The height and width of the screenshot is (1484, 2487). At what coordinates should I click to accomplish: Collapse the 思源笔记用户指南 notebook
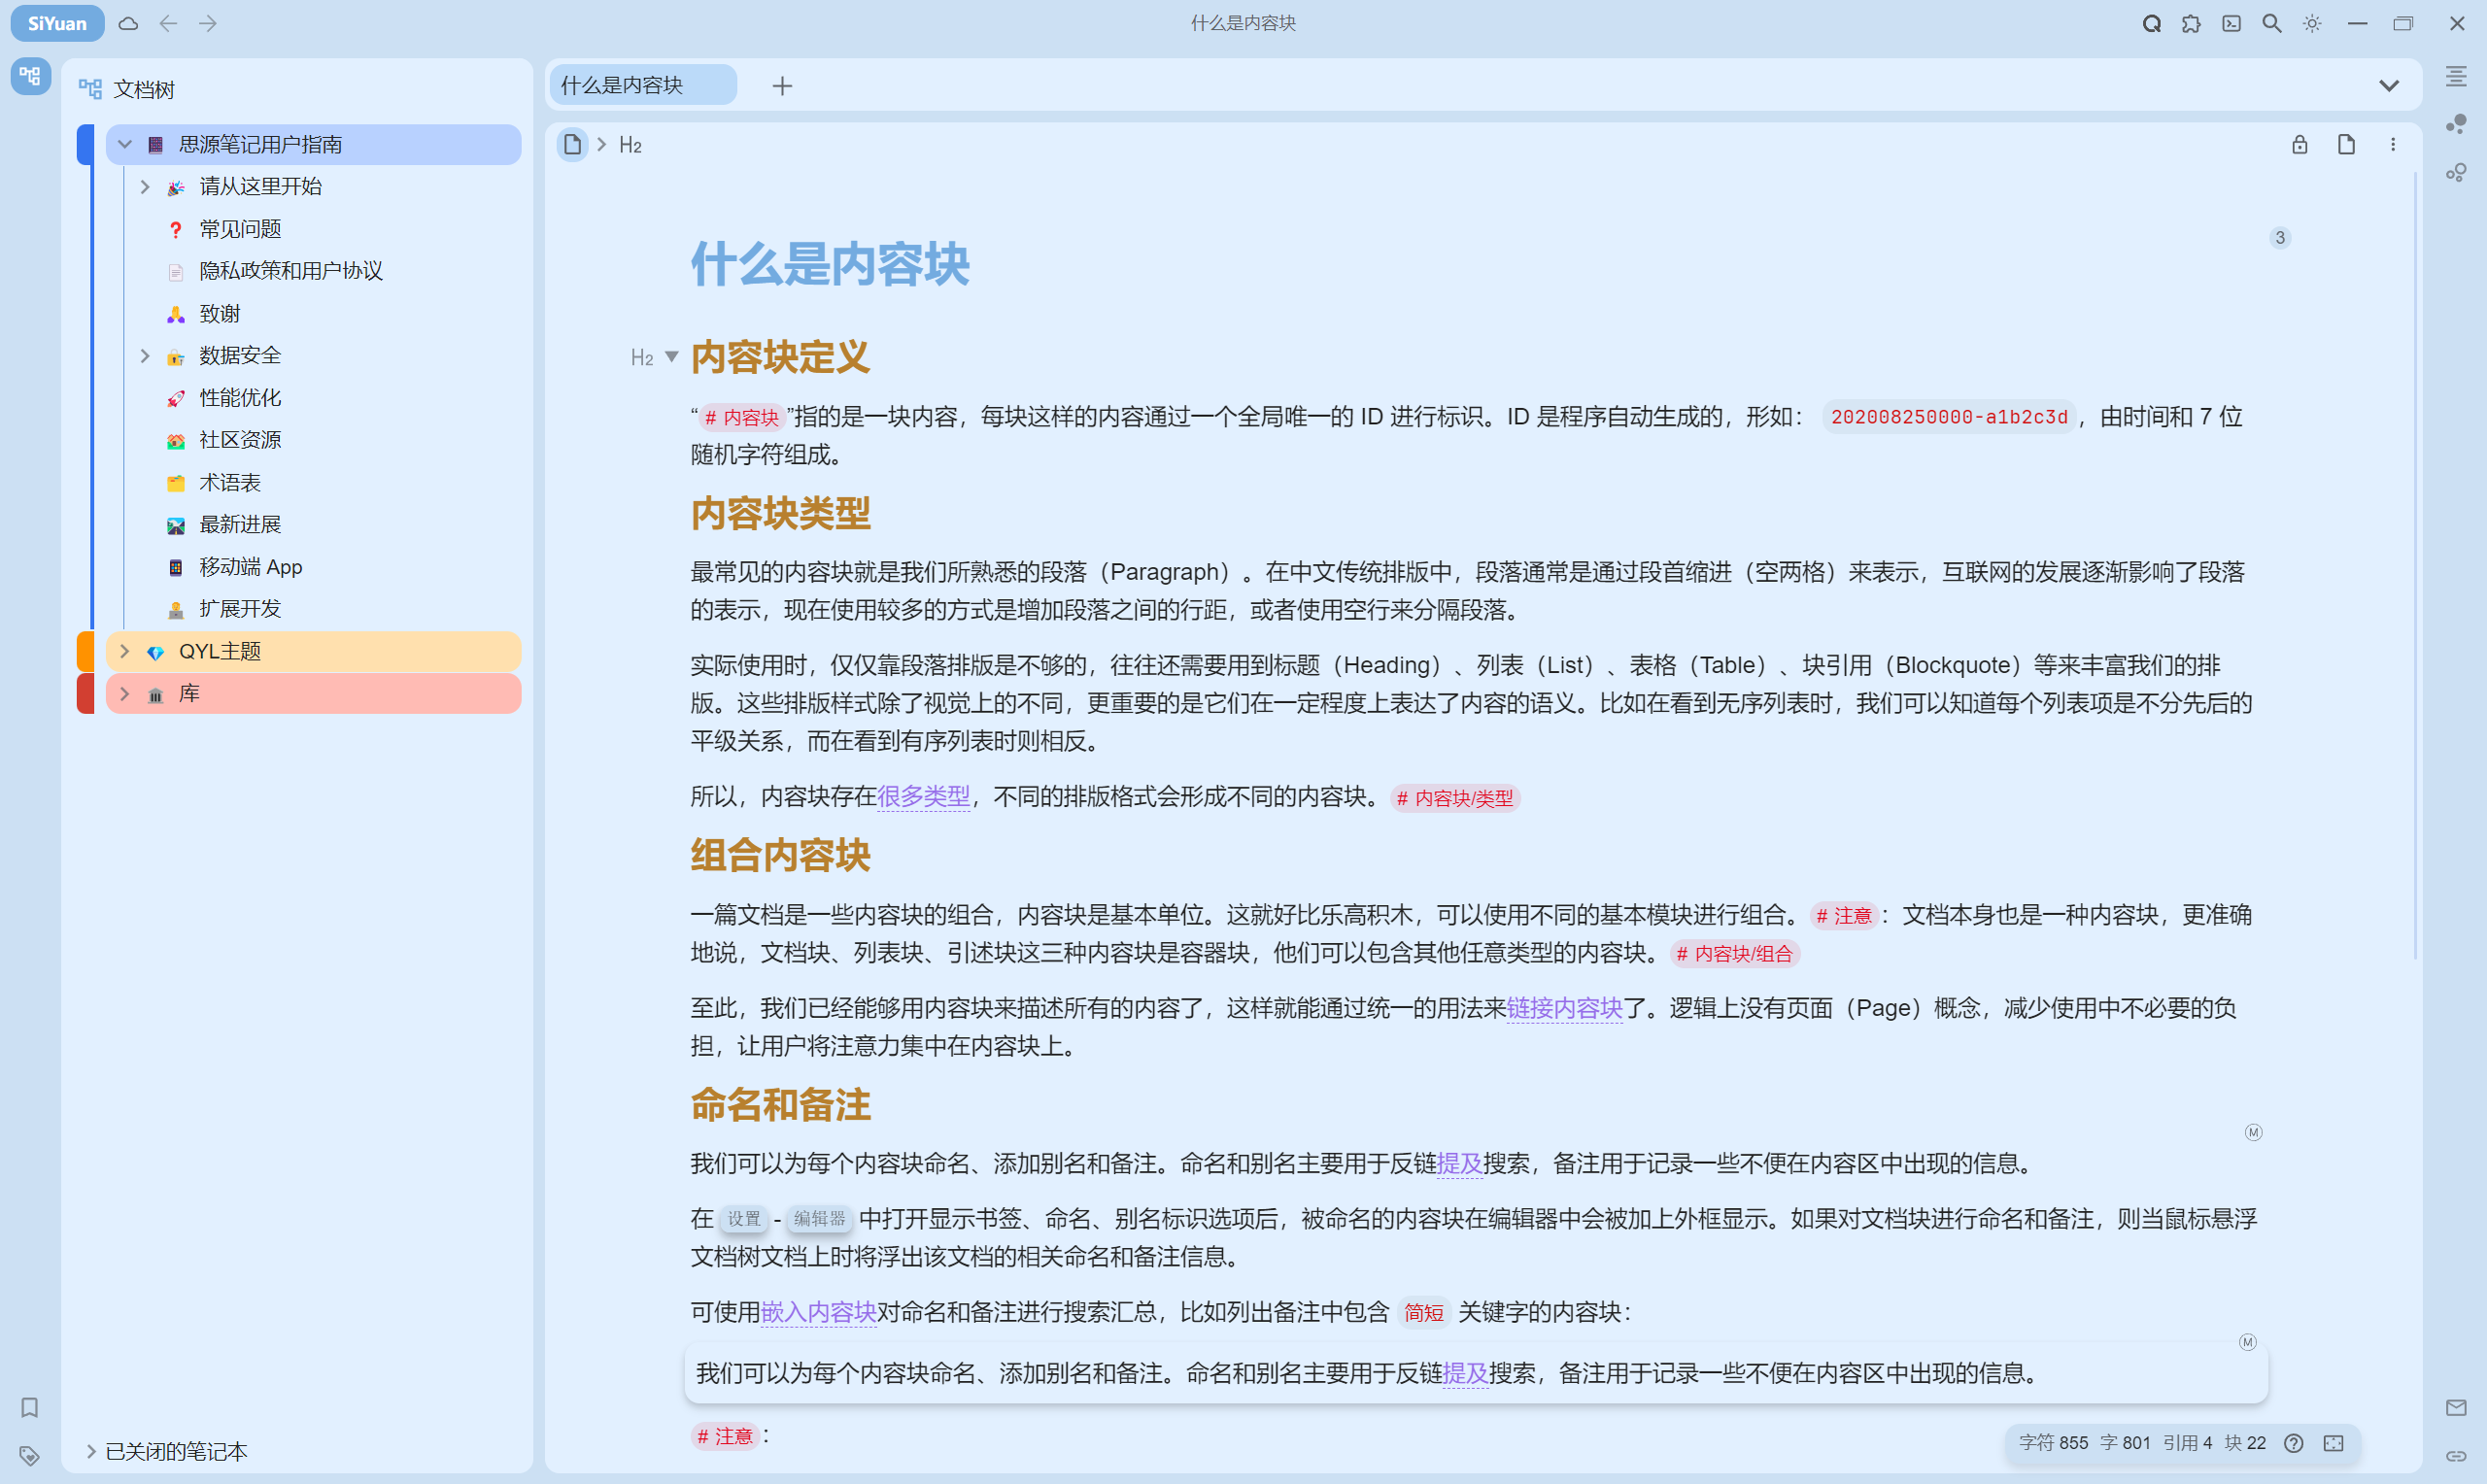click(125, 145)
